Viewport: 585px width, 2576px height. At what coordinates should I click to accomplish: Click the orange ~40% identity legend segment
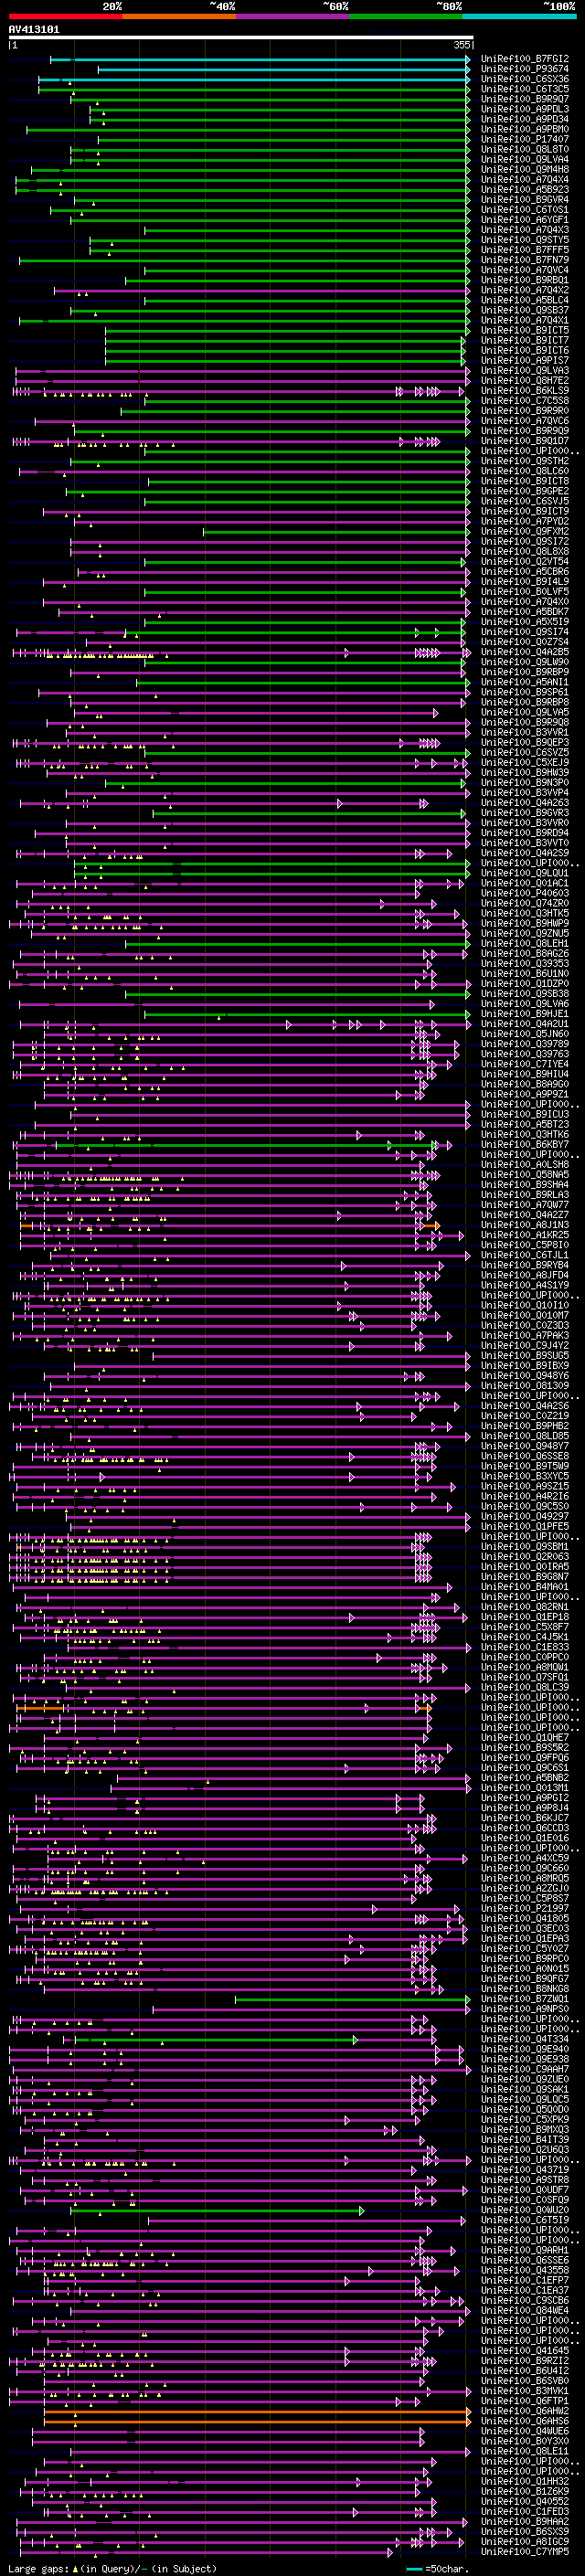(179, 17)
